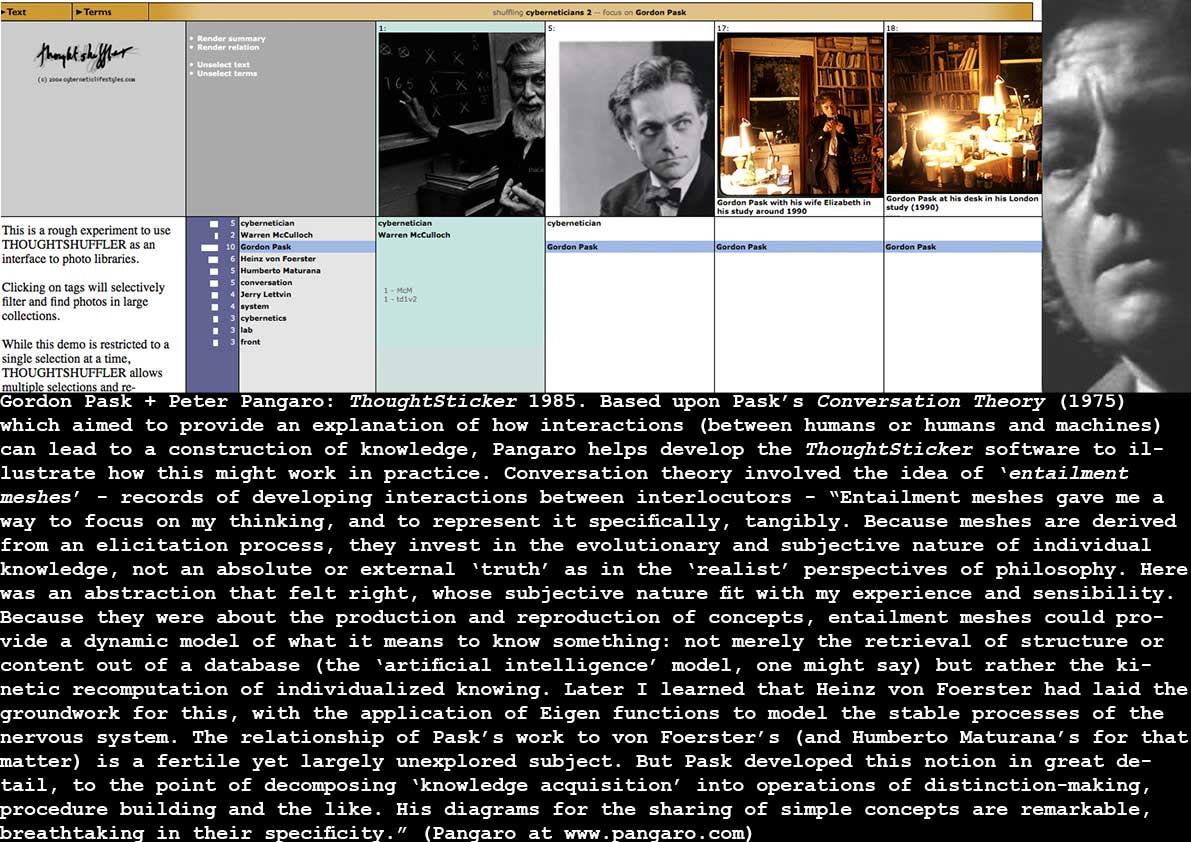The height and width of the screenshot is (842, 1191).
Task: Select the Heinz von Foerster tag
Action: (x=280, y=259)
